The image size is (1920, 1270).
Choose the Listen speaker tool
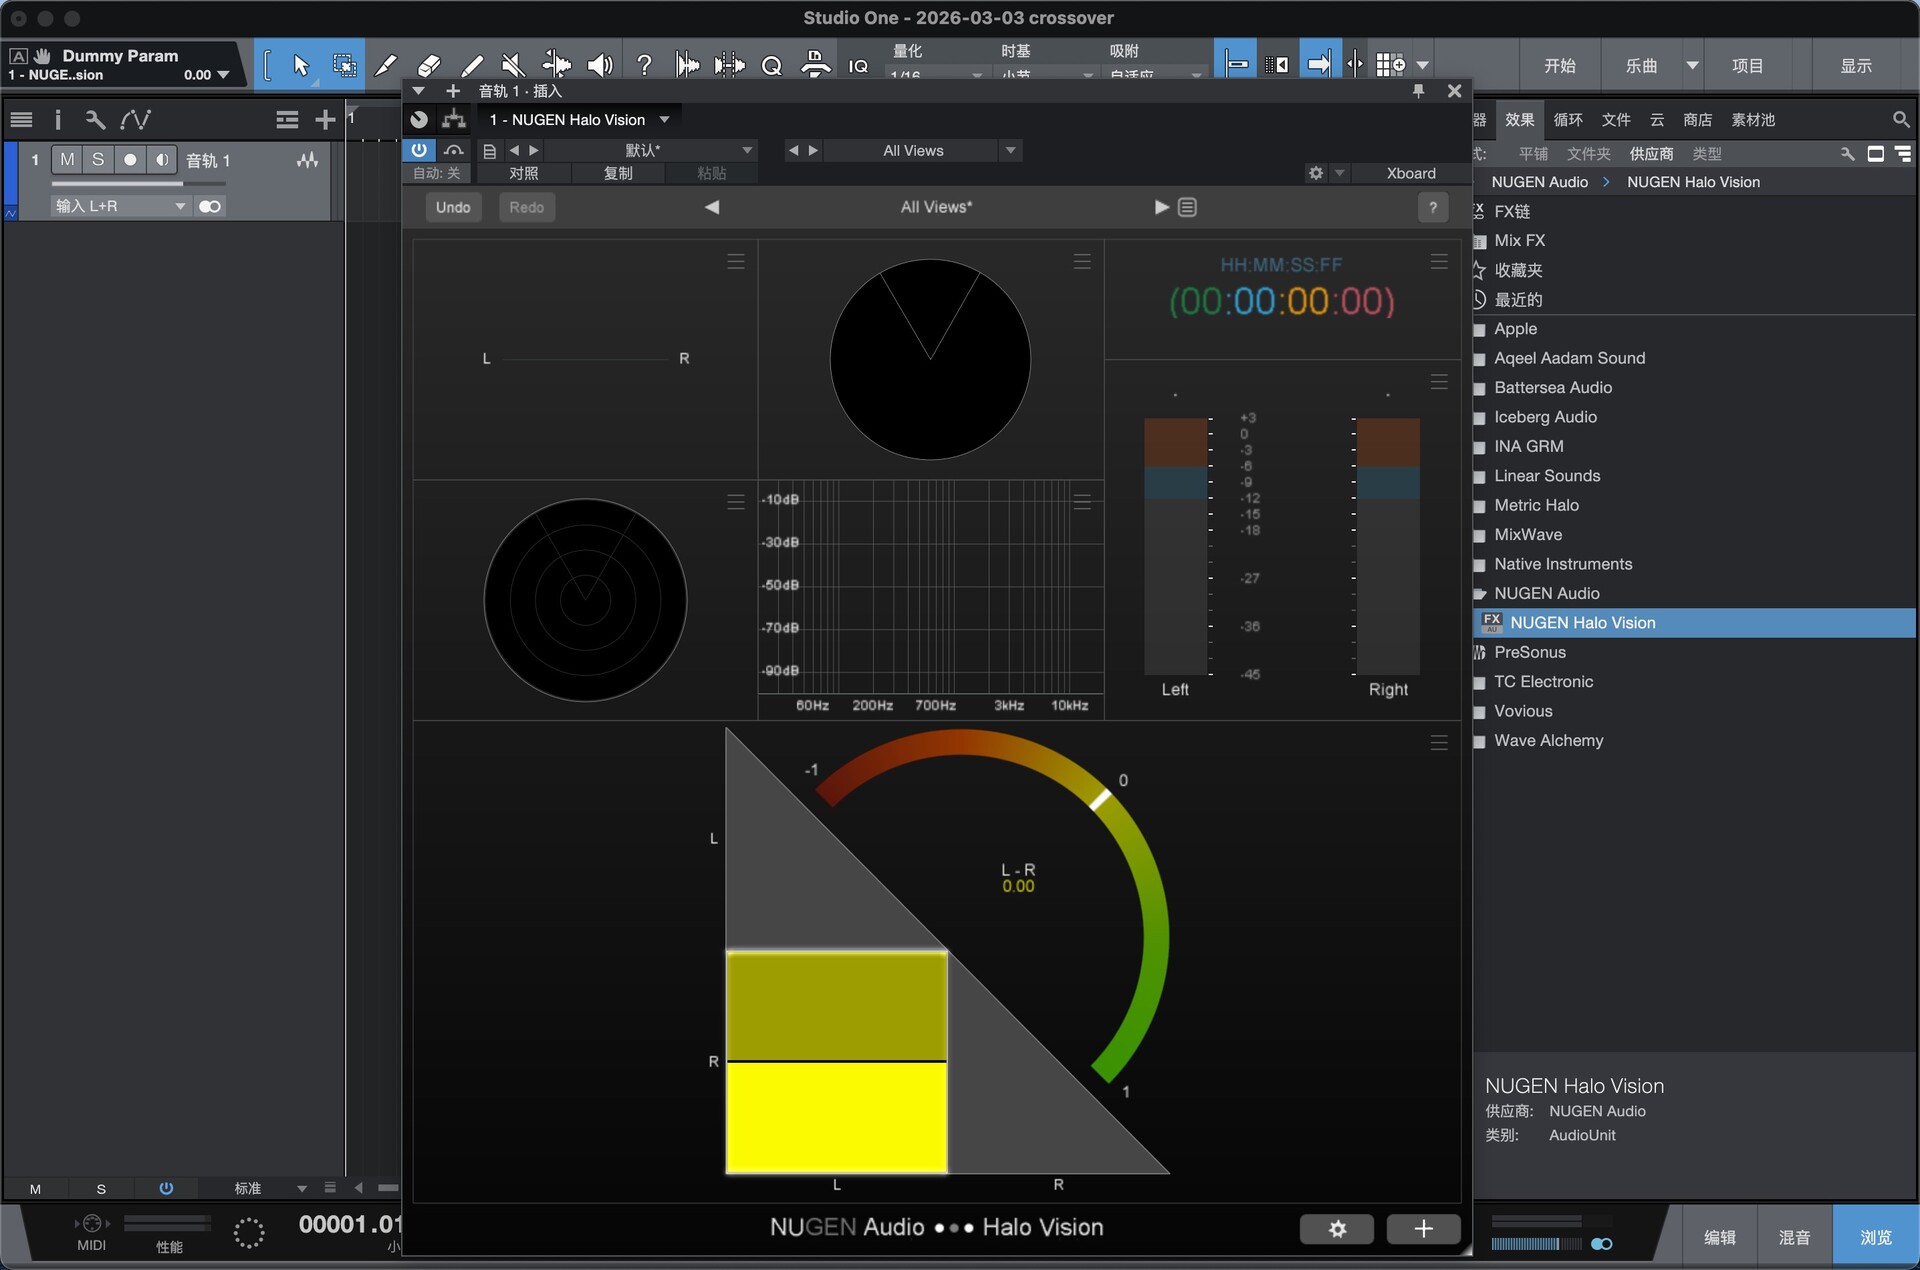(x=599, y=66)
